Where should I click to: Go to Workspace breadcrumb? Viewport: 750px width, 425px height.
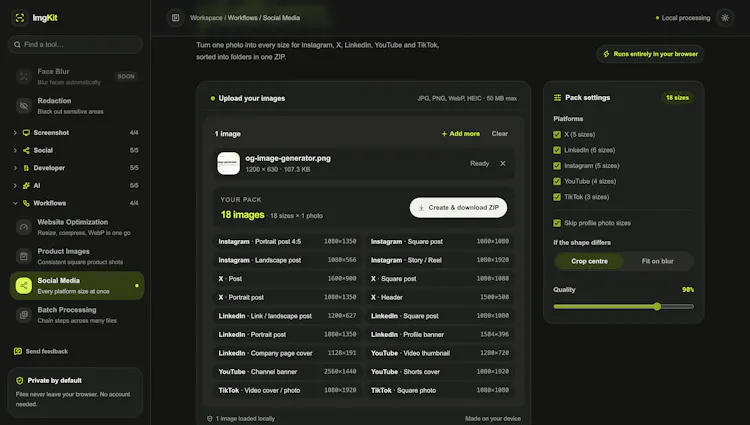pos(206,18)
